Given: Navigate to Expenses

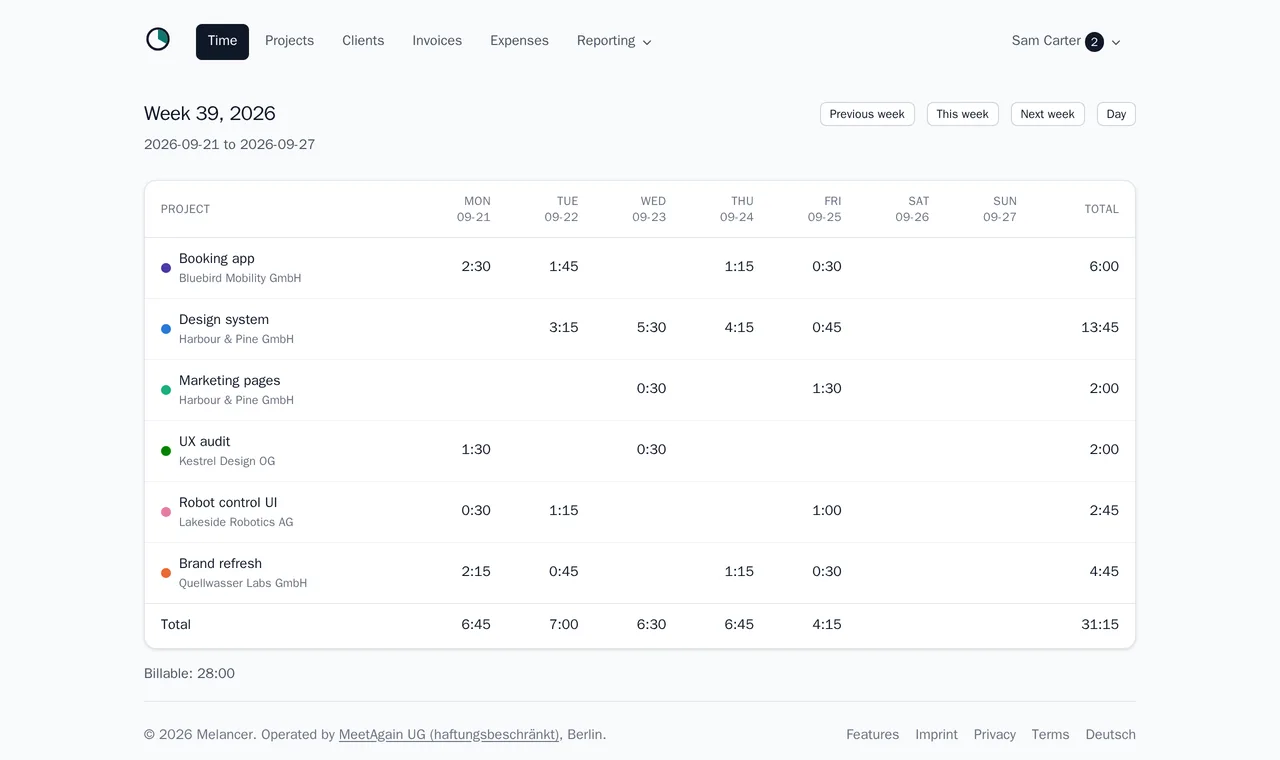Looking at the screenshot, I should (x=519, y=41).
